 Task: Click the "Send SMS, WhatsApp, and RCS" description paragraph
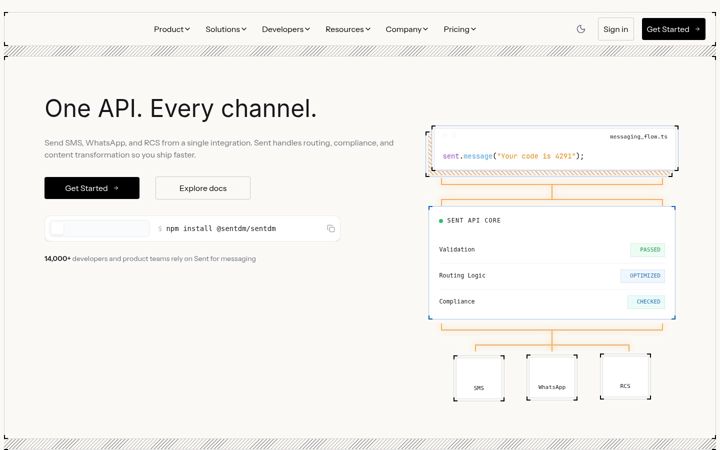tap(219, 149)
